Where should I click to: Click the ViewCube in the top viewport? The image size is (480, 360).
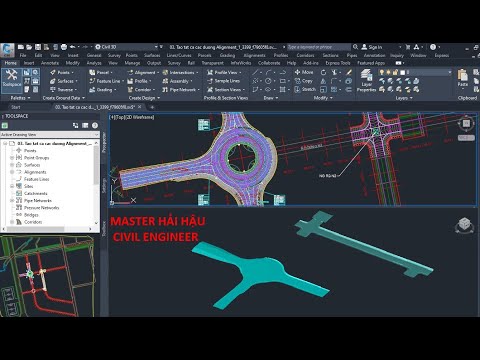click(466, 124)
